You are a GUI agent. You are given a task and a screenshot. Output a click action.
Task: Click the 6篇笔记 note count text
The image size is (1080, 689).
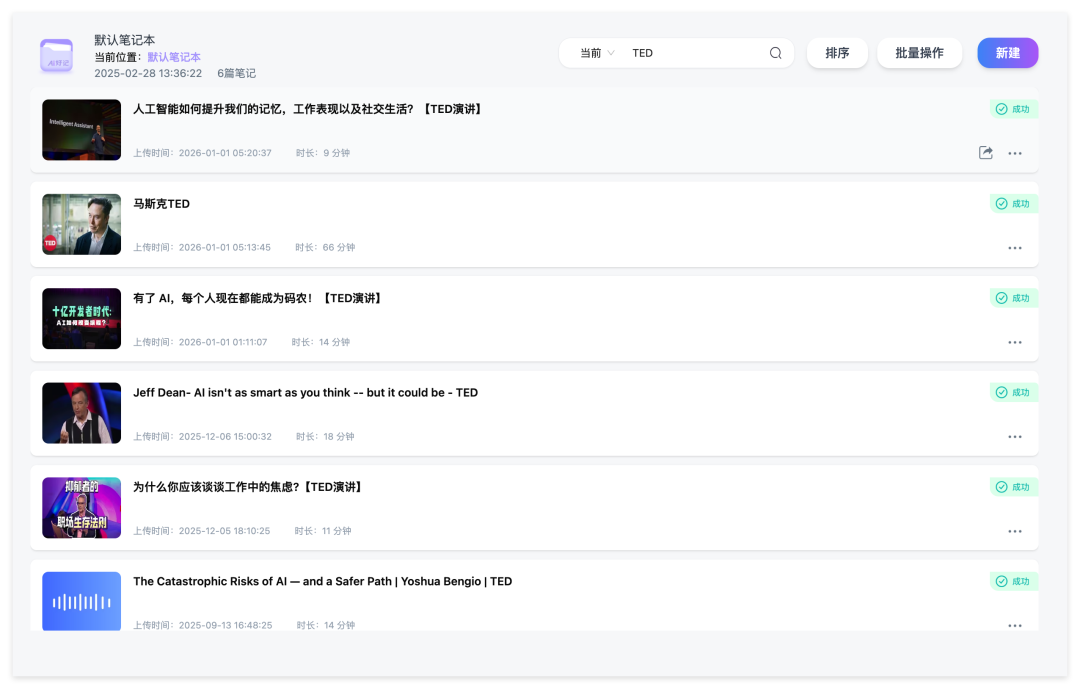(236, 73)
